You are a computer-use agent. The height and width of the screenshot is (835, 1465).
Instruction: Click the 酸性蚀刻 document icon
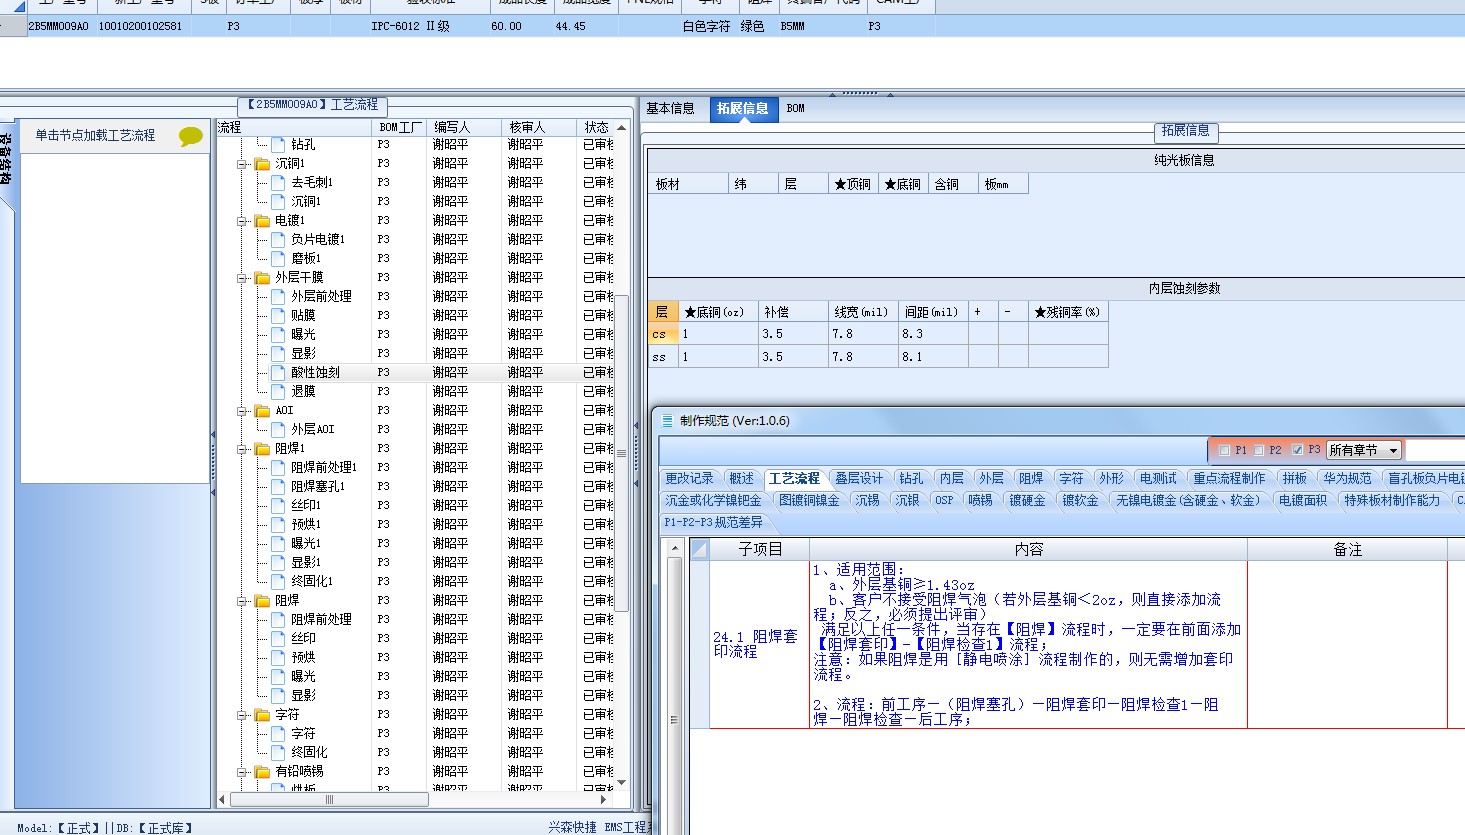tap(278, 372)
